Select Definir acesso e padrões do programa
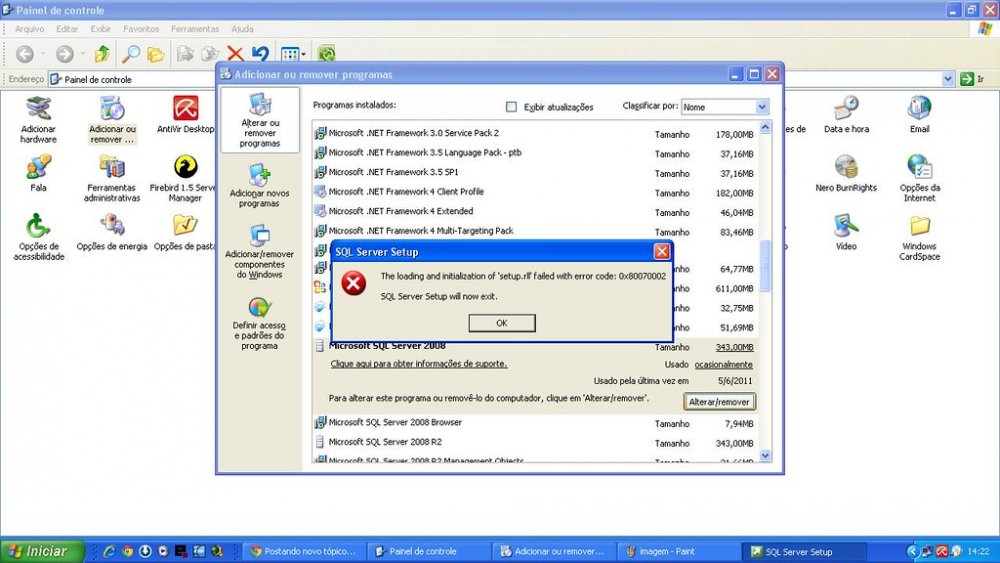Viewport: 1000px width, 563px height. (259, 322)
